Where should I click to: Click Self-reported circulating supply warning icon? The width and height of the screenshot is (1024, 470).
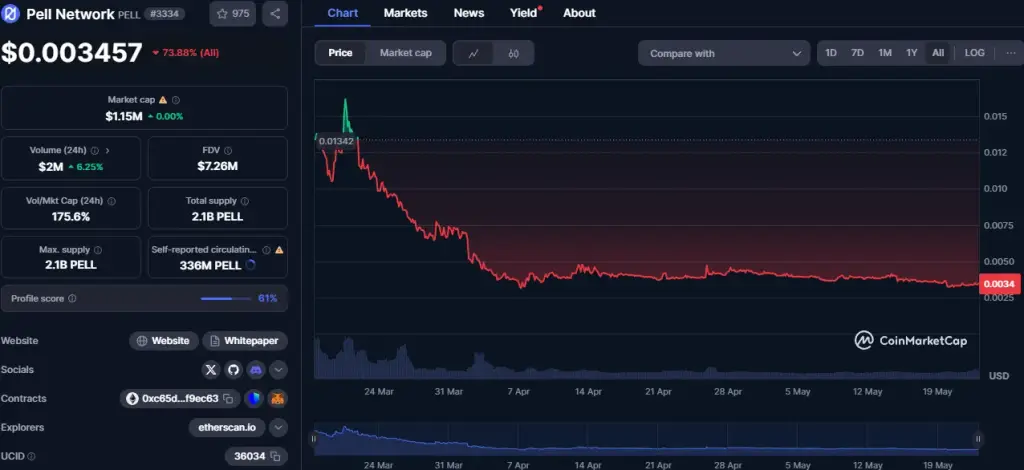[280, 250]
